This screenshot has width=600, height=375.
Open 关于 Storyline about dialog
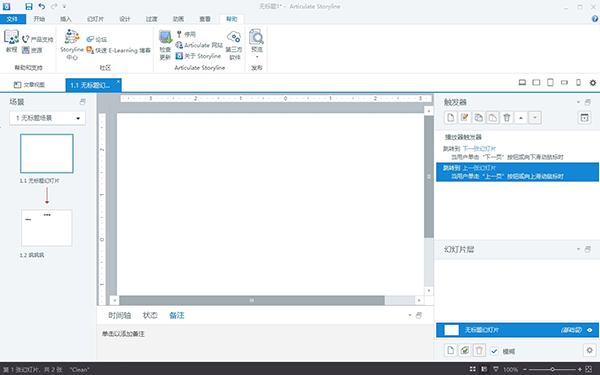tap(198, 56)
